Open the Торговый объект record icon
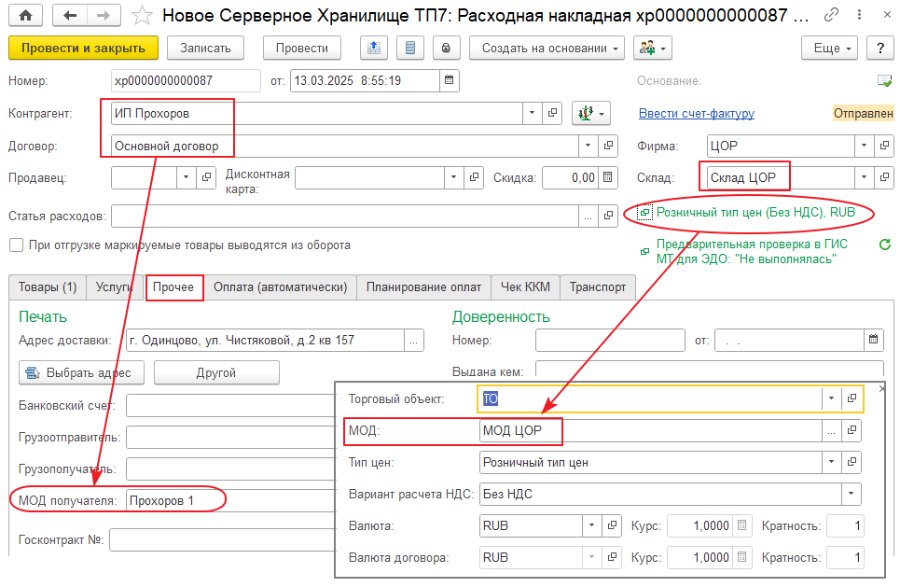 (x=852, y=398)
